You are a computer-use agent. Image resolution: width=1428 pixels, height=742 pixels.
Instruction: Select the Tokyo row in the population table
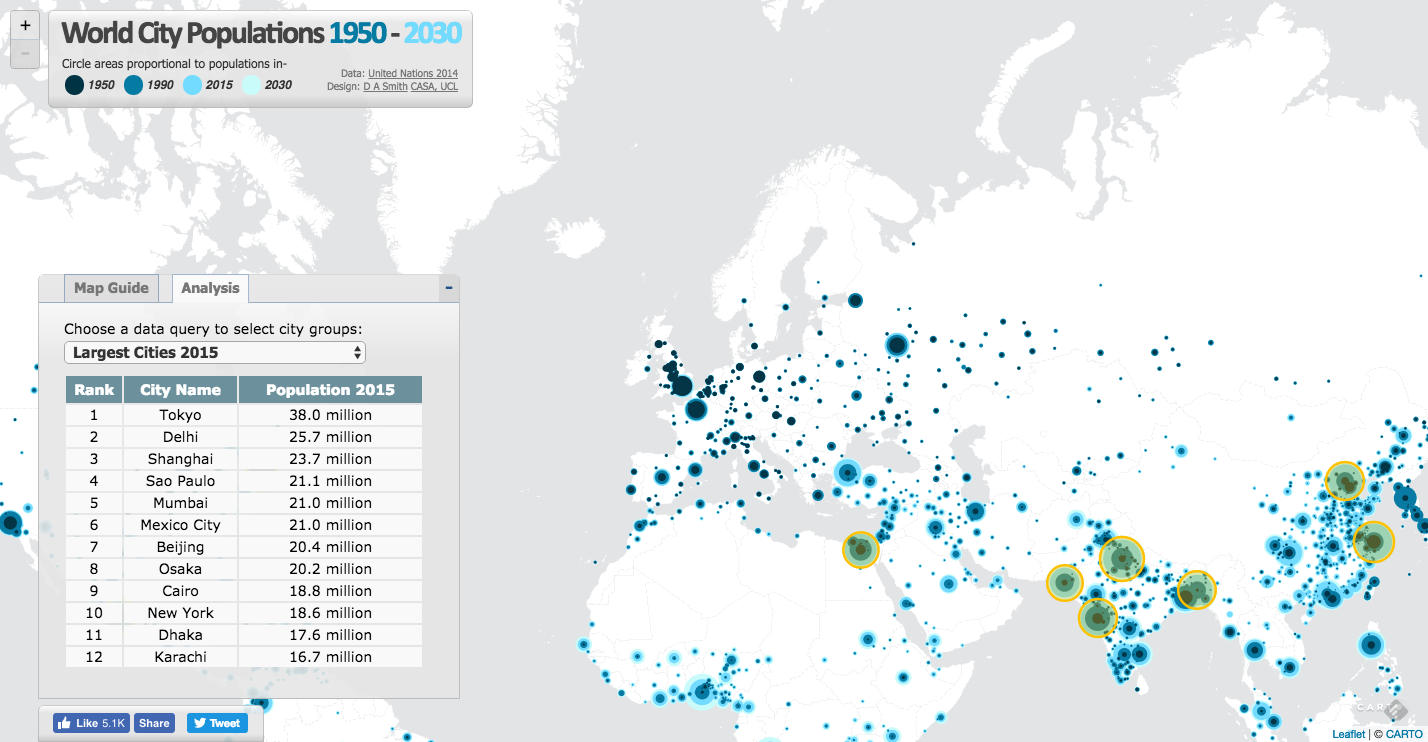(180, 414)
